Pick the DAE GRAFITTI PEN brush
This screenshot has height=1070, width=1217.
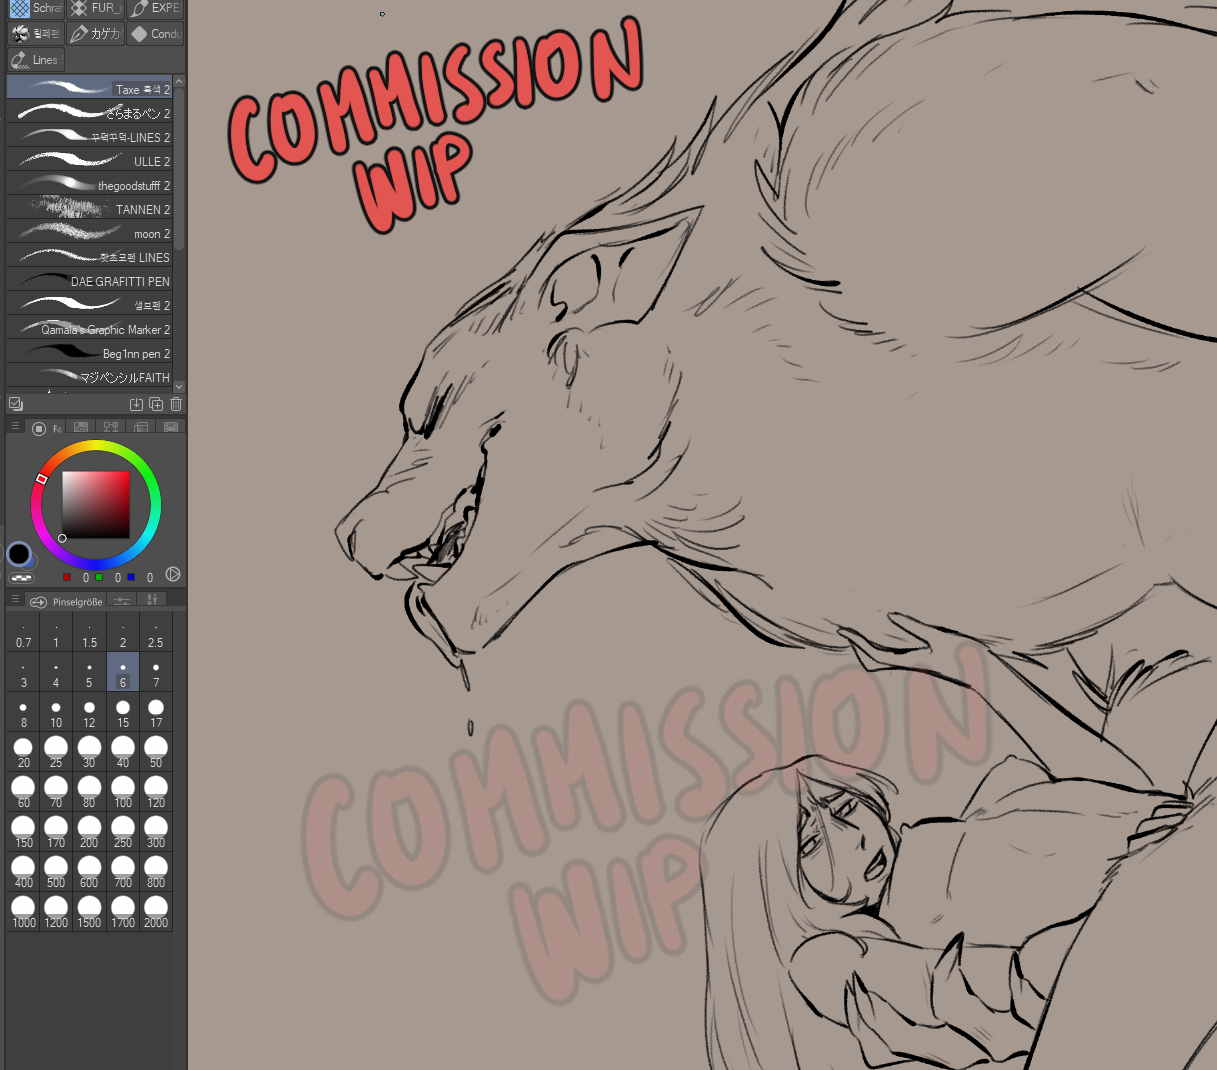coord(90,281)
